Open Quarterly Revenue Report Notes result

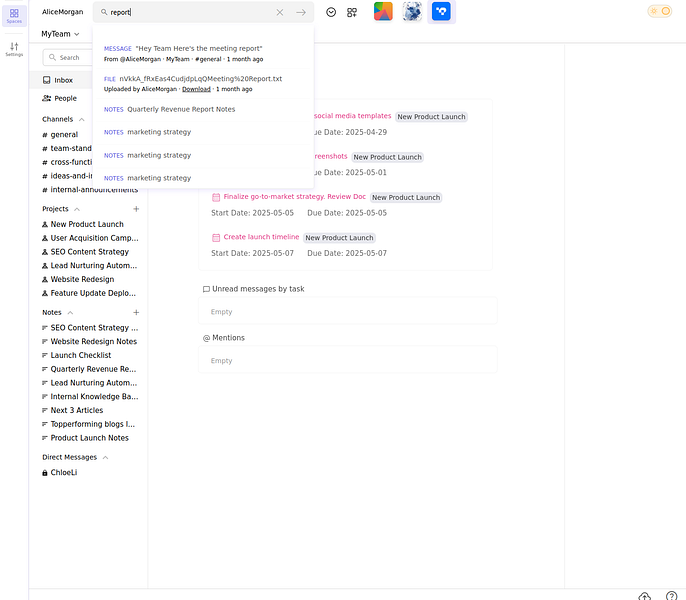(x=203, y=109)
